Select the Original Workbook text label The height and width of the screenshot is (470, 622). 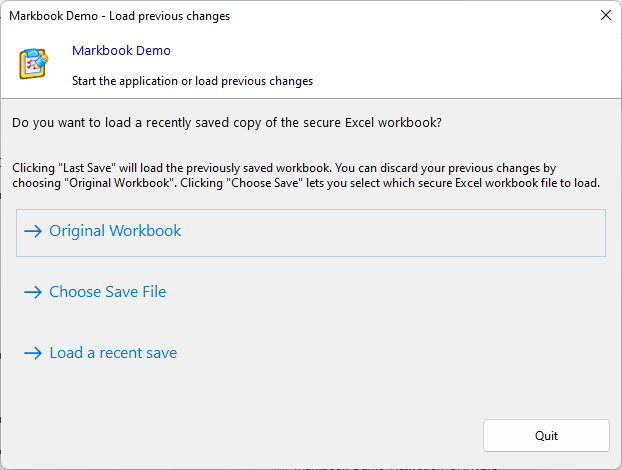click(115, 231)
